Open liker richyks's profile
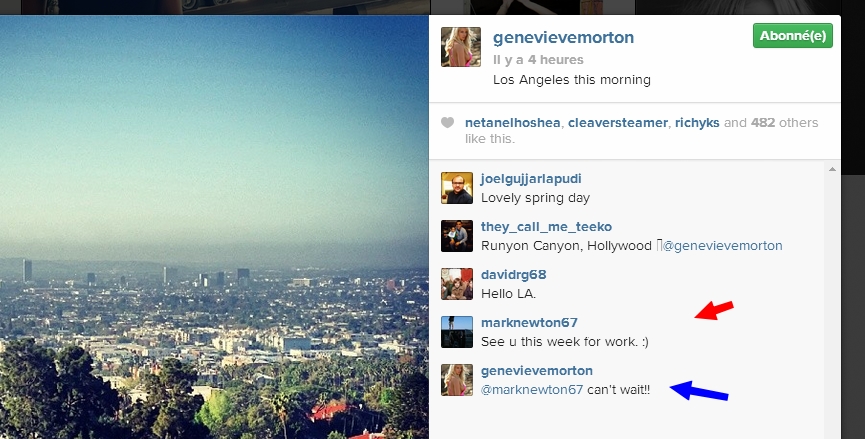The width and height of the screenshot is (865, 439). [697, 122]
